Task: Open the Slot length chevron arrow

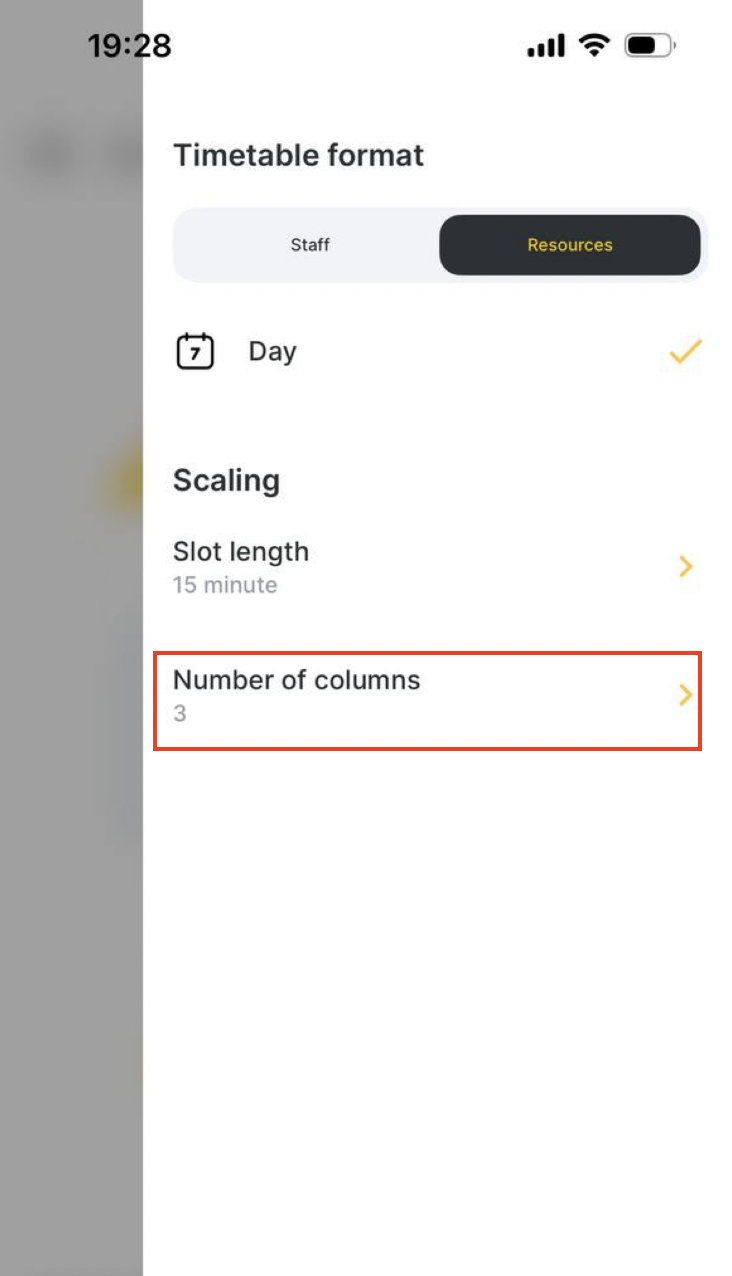Action: point(686,567)
